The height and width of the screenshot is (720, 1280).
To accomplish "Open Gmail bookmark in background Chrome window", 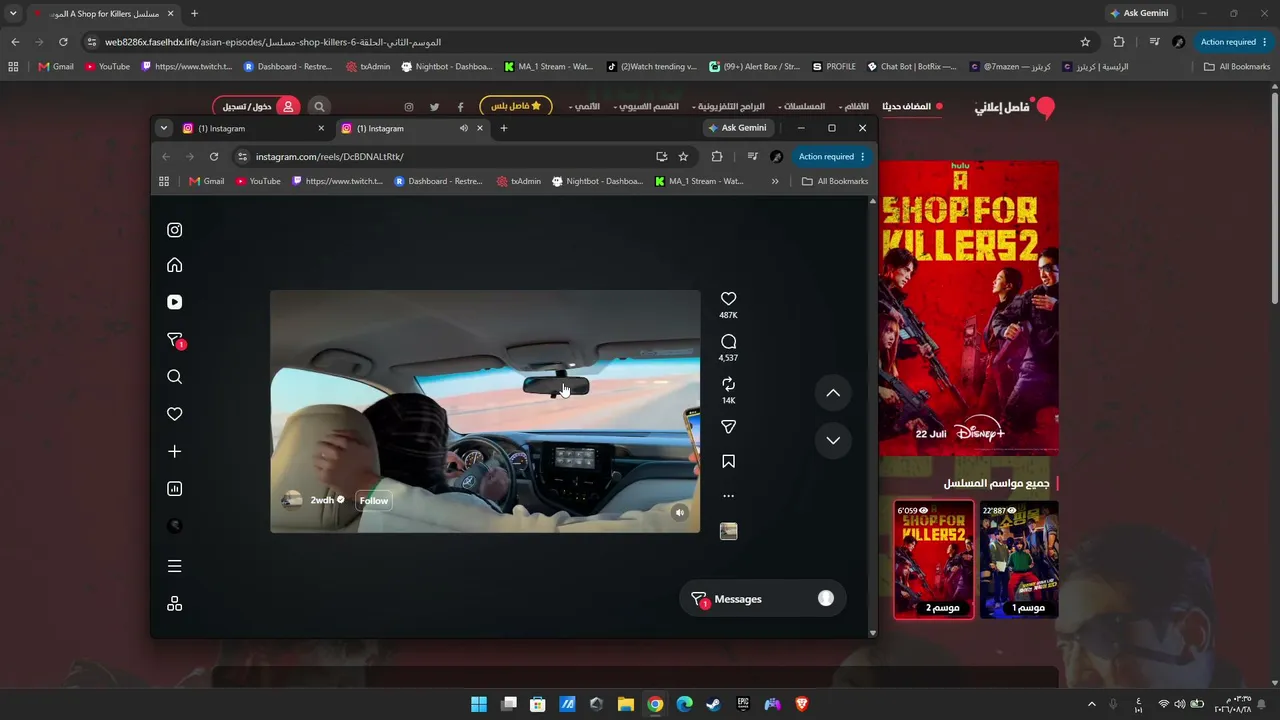I will [56, 67].
